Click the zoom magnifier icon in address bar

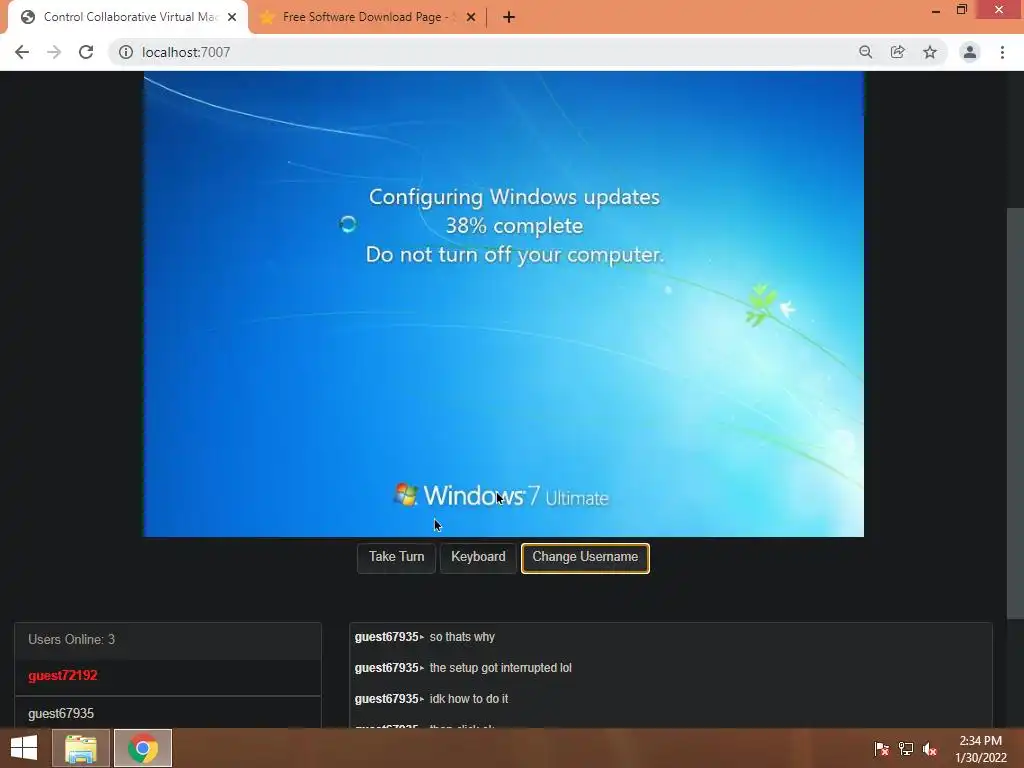865,52
